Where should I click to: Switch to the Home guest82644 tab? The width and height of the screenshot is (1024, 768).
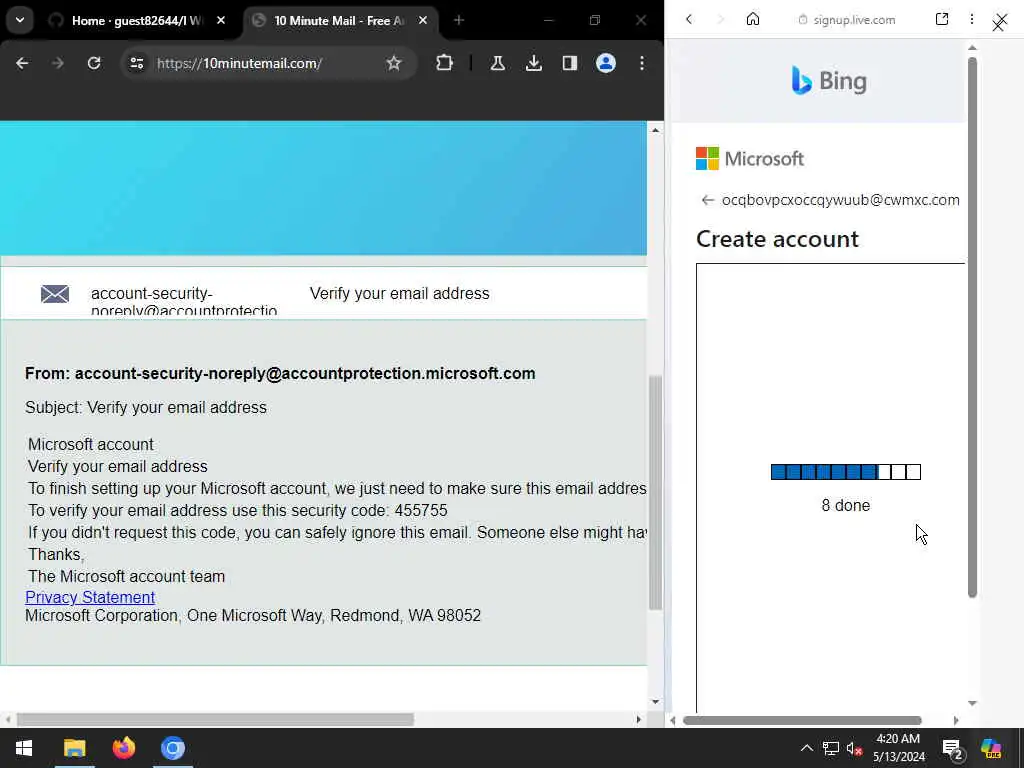tap(137, 21)
